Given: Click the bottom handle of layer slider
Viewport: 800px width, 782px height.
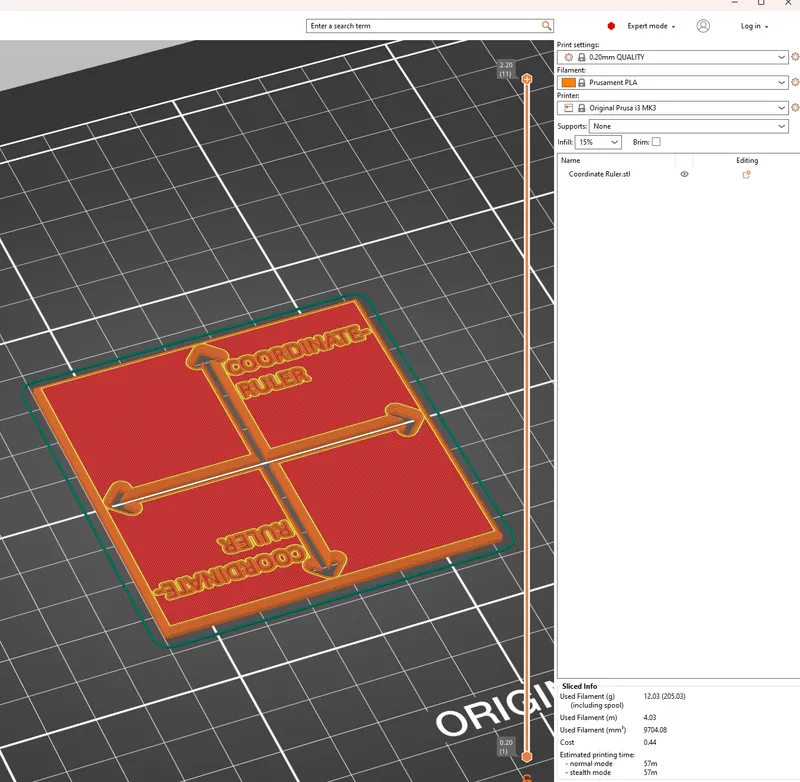Looking at the screenshot, I should tap(527, 756).
